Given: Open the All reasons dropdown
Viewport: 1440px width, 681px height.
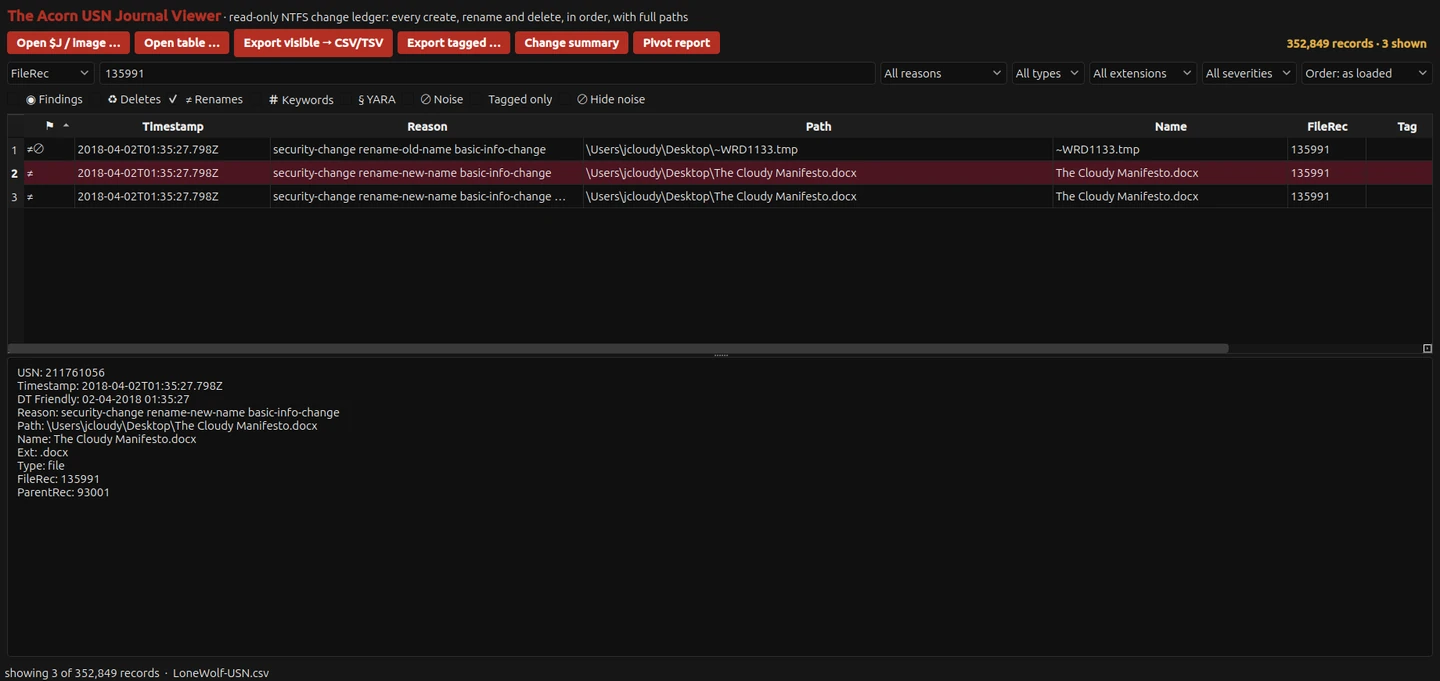Looking at the screenshot, I should [943, 73].
